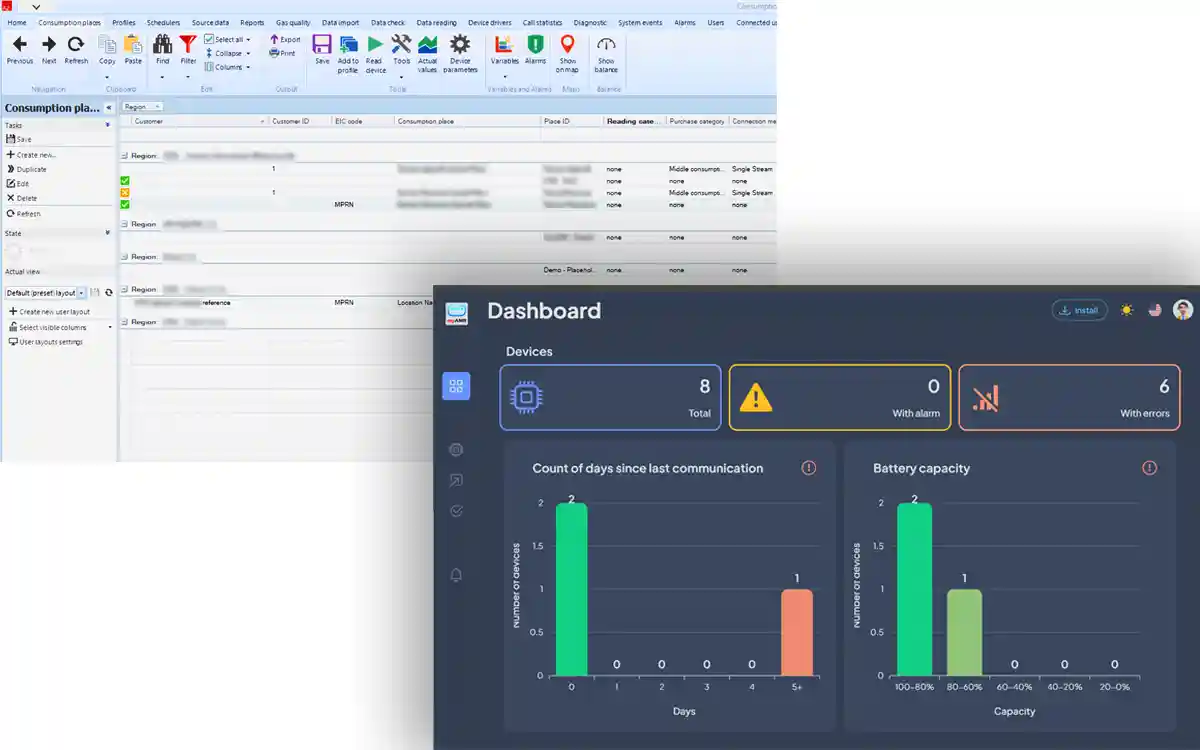Switch to the Gas quality tab
Image resolution: width=1200 pixels, height=750 pixels.
click(293, 22)
